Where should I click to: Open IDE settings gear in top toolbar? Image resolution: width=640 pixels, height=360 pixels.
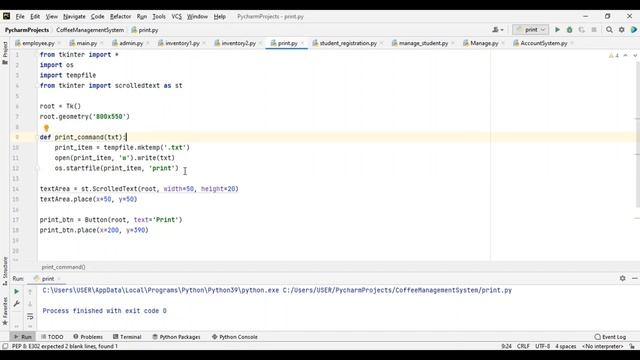(x=621, y=30)
